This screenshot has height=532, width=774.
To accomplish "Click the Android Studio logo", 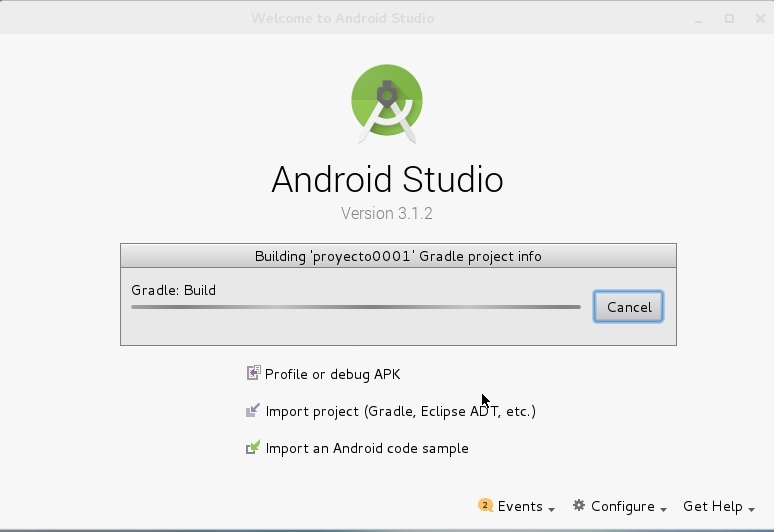I will point(387,103).
